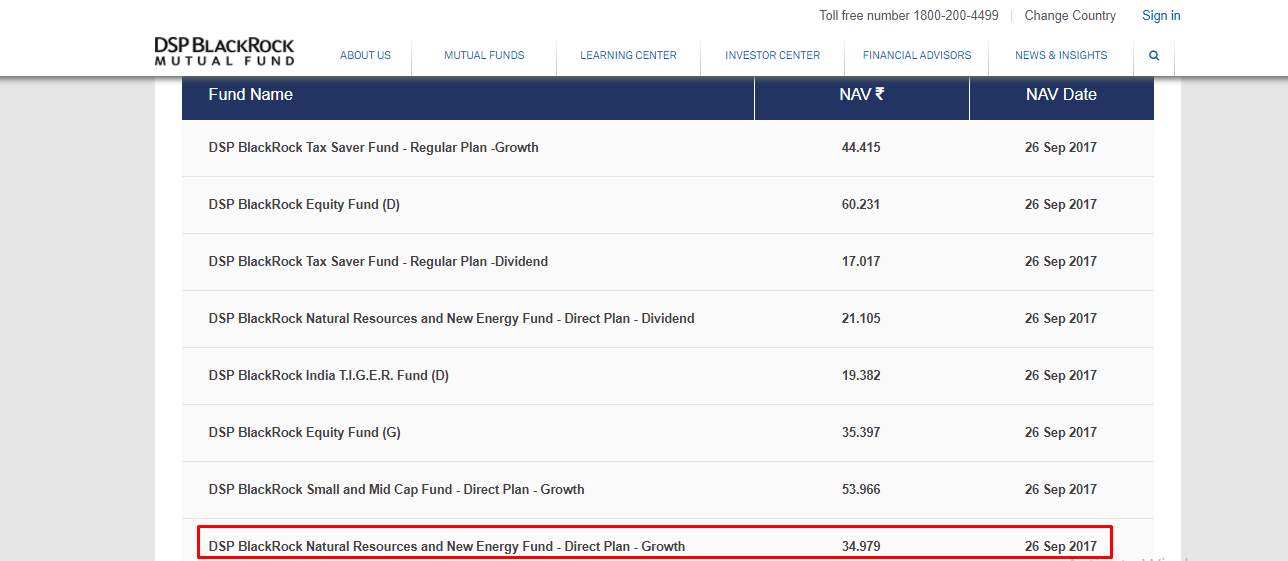1288x561 pixels.
Task: Click NAV value 53.966
Action: [861, 490]
